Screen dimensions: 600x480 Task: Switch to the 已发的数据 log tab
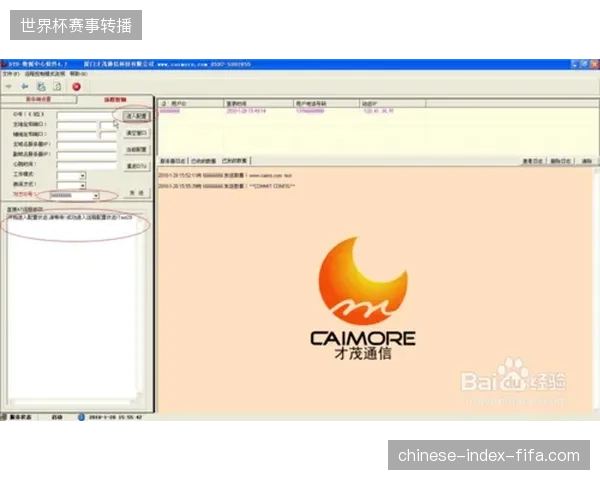tap(234, 161)
